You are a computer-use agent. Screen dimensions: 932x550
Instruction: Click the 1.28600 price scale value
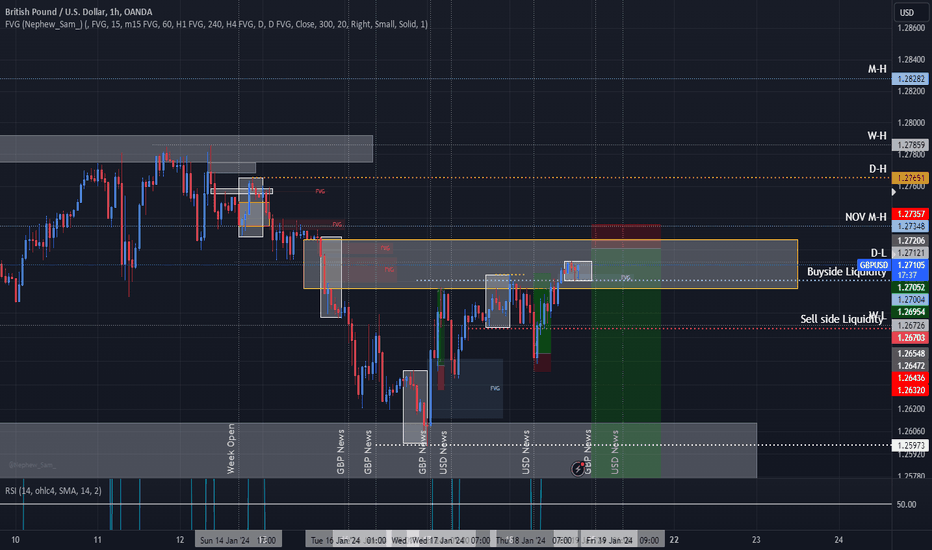[911, 28]
